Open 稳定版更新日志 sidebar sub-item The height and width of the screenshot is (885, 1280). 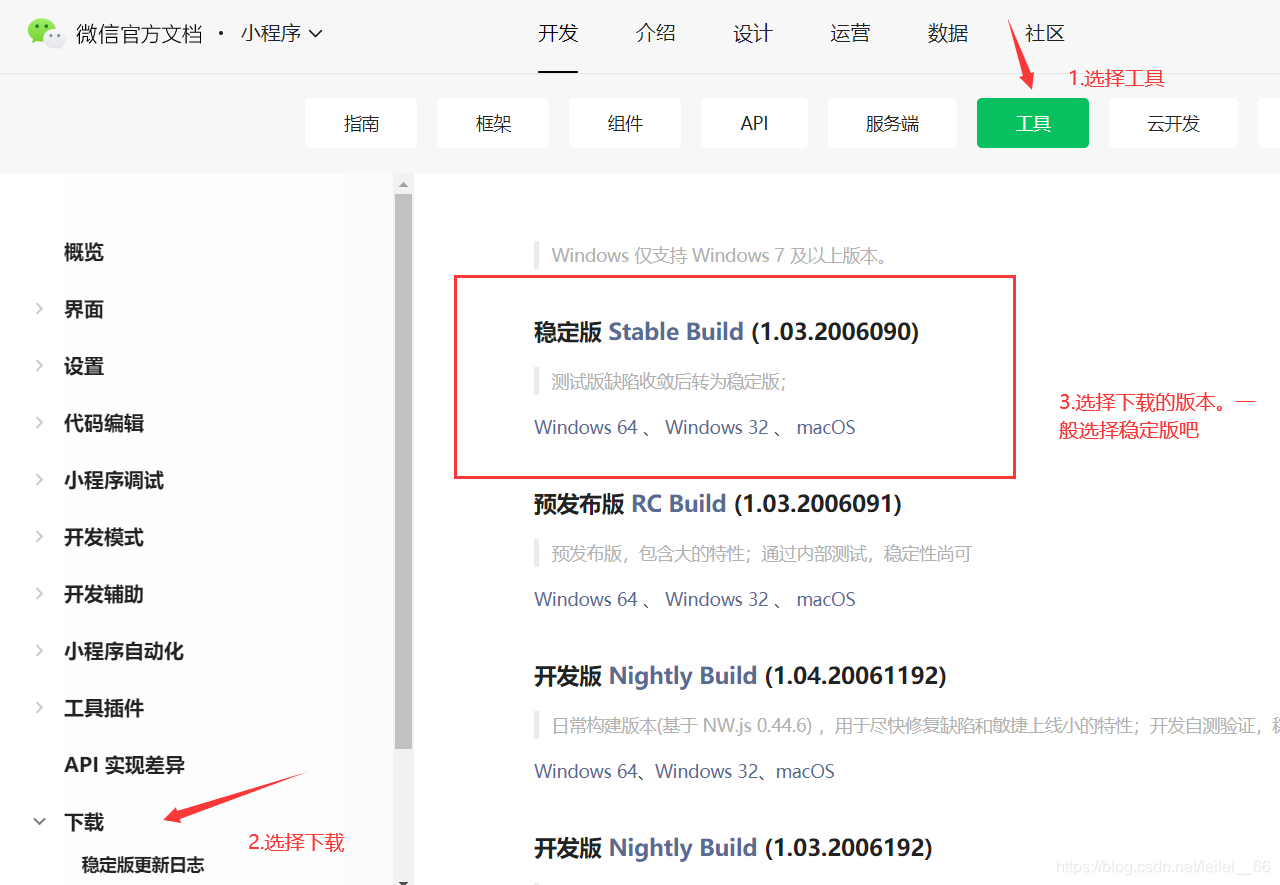click(x=143, y=865)
